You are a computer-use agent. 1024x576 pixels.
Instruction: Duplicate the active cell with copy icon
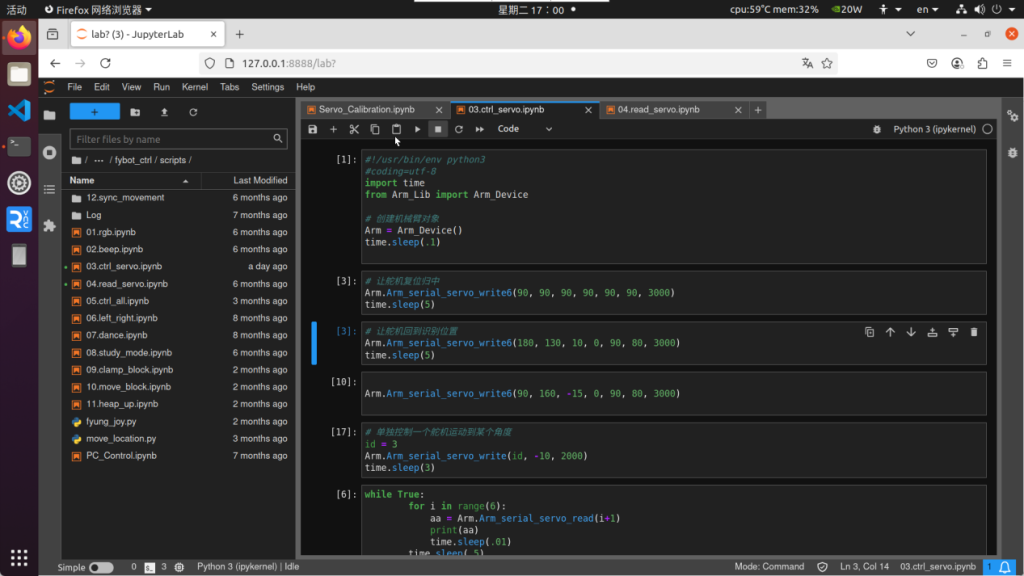[869, 332]
